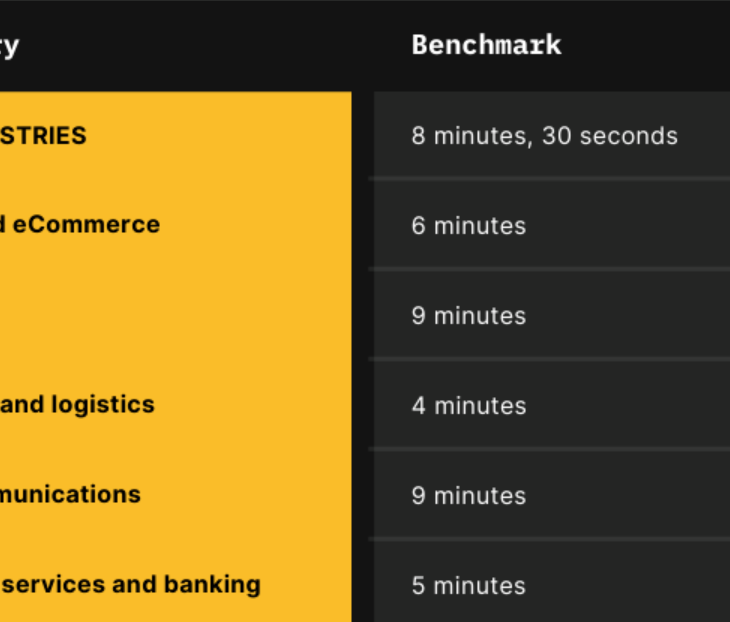Select the 'munications' industry row label
The image size is (730, 622).
(x=70, y=494)
